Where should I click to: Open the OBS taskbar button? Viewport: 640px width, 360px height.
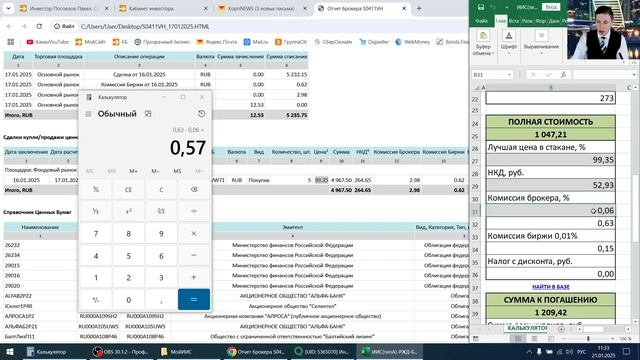[121, 352]
